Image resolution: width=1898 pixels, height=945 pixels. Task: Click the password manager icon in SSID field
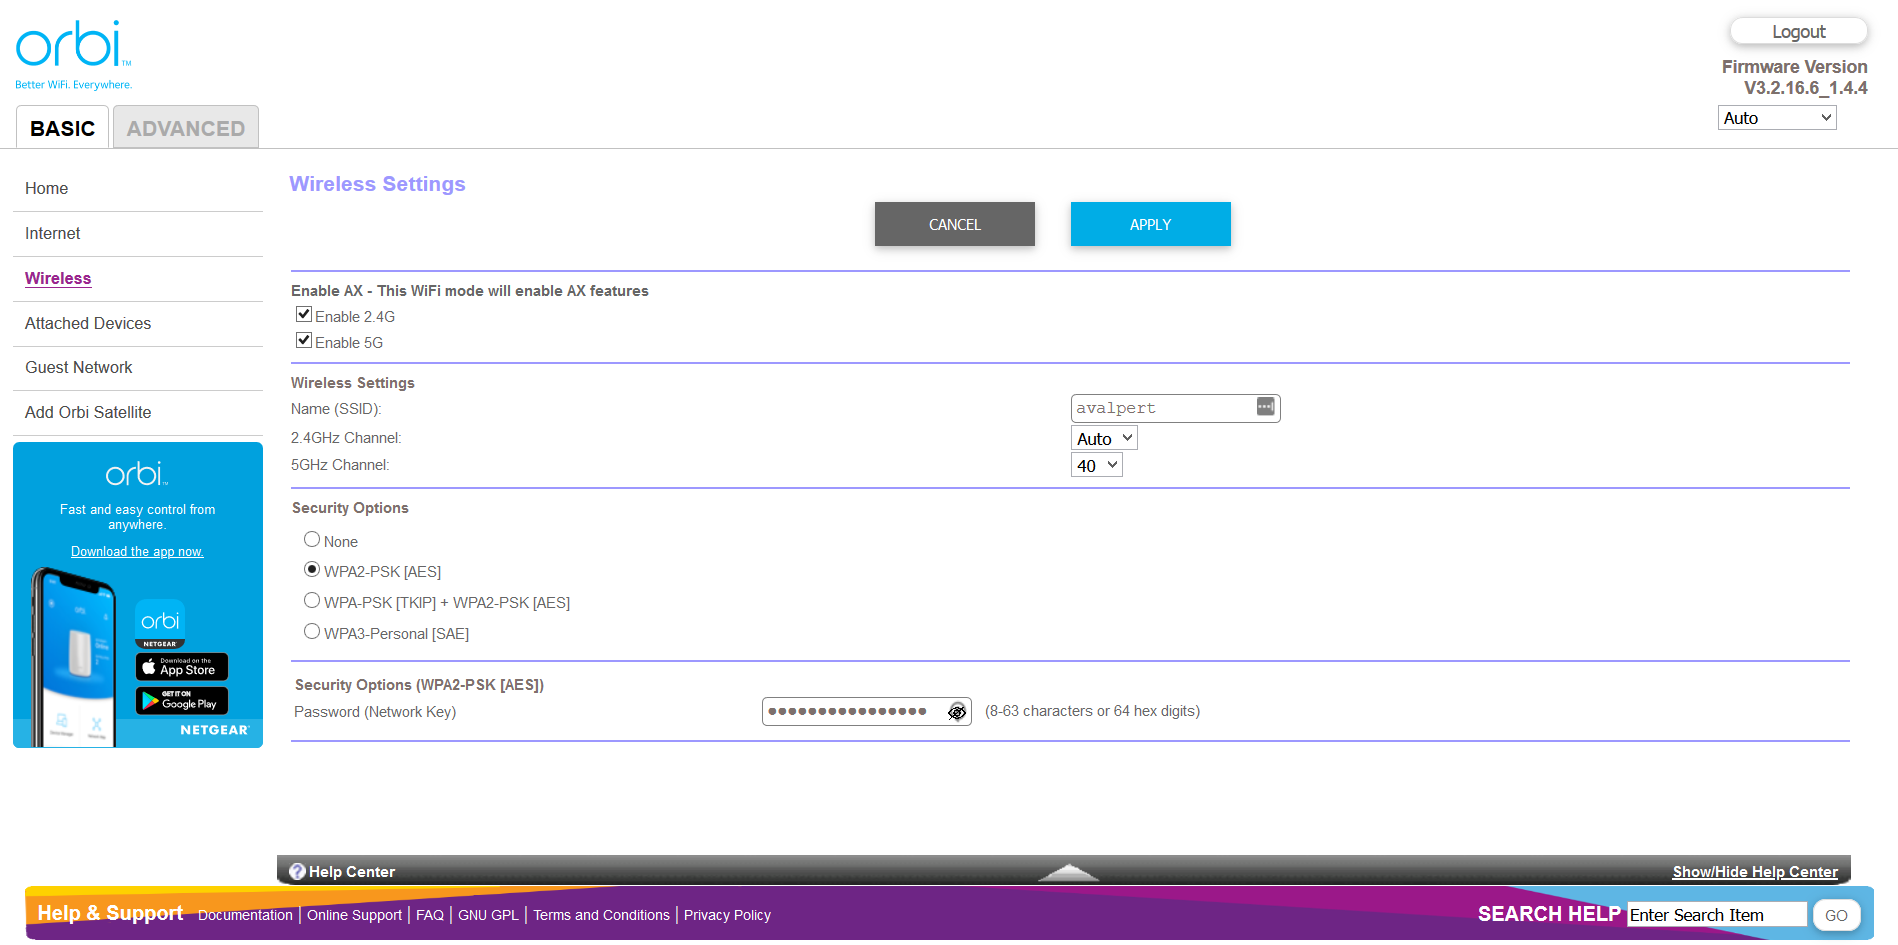click(x=1265, y=407)
